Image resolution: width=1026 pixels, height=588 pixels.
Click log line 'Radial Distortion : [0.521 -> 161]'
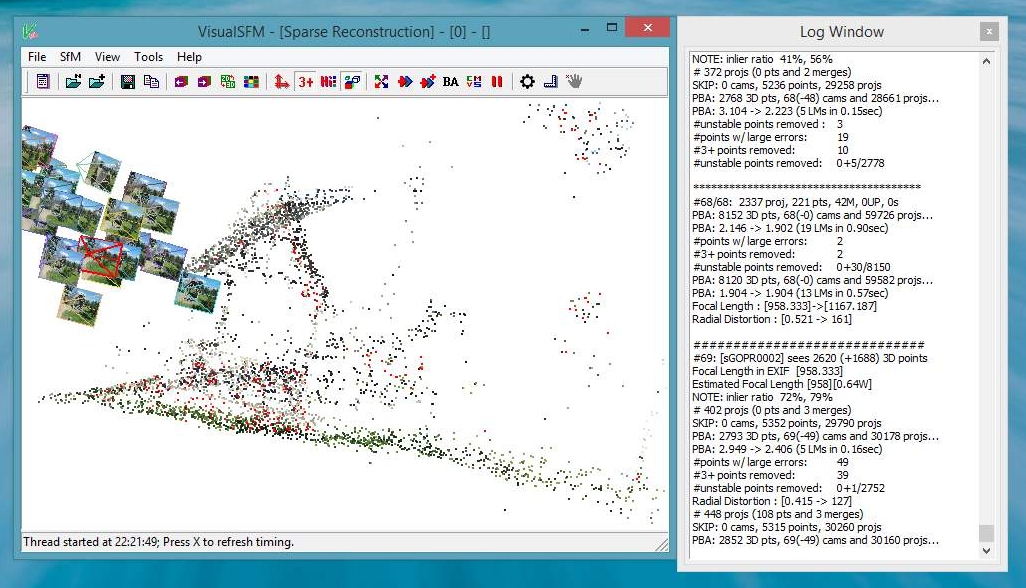pos(771,319)
